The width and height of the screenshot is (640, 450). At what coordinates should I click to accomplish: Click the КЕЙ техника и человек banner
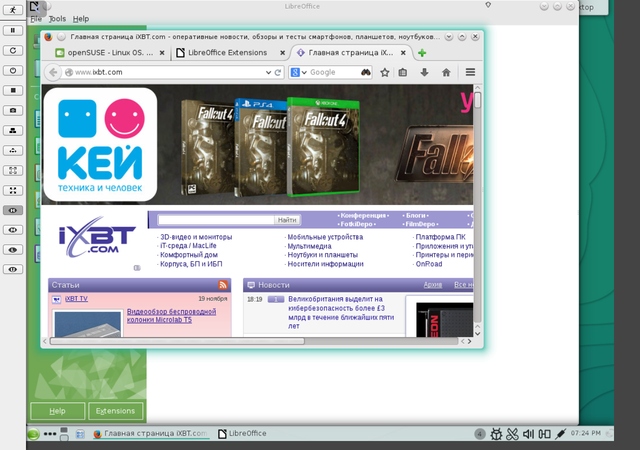100,145
